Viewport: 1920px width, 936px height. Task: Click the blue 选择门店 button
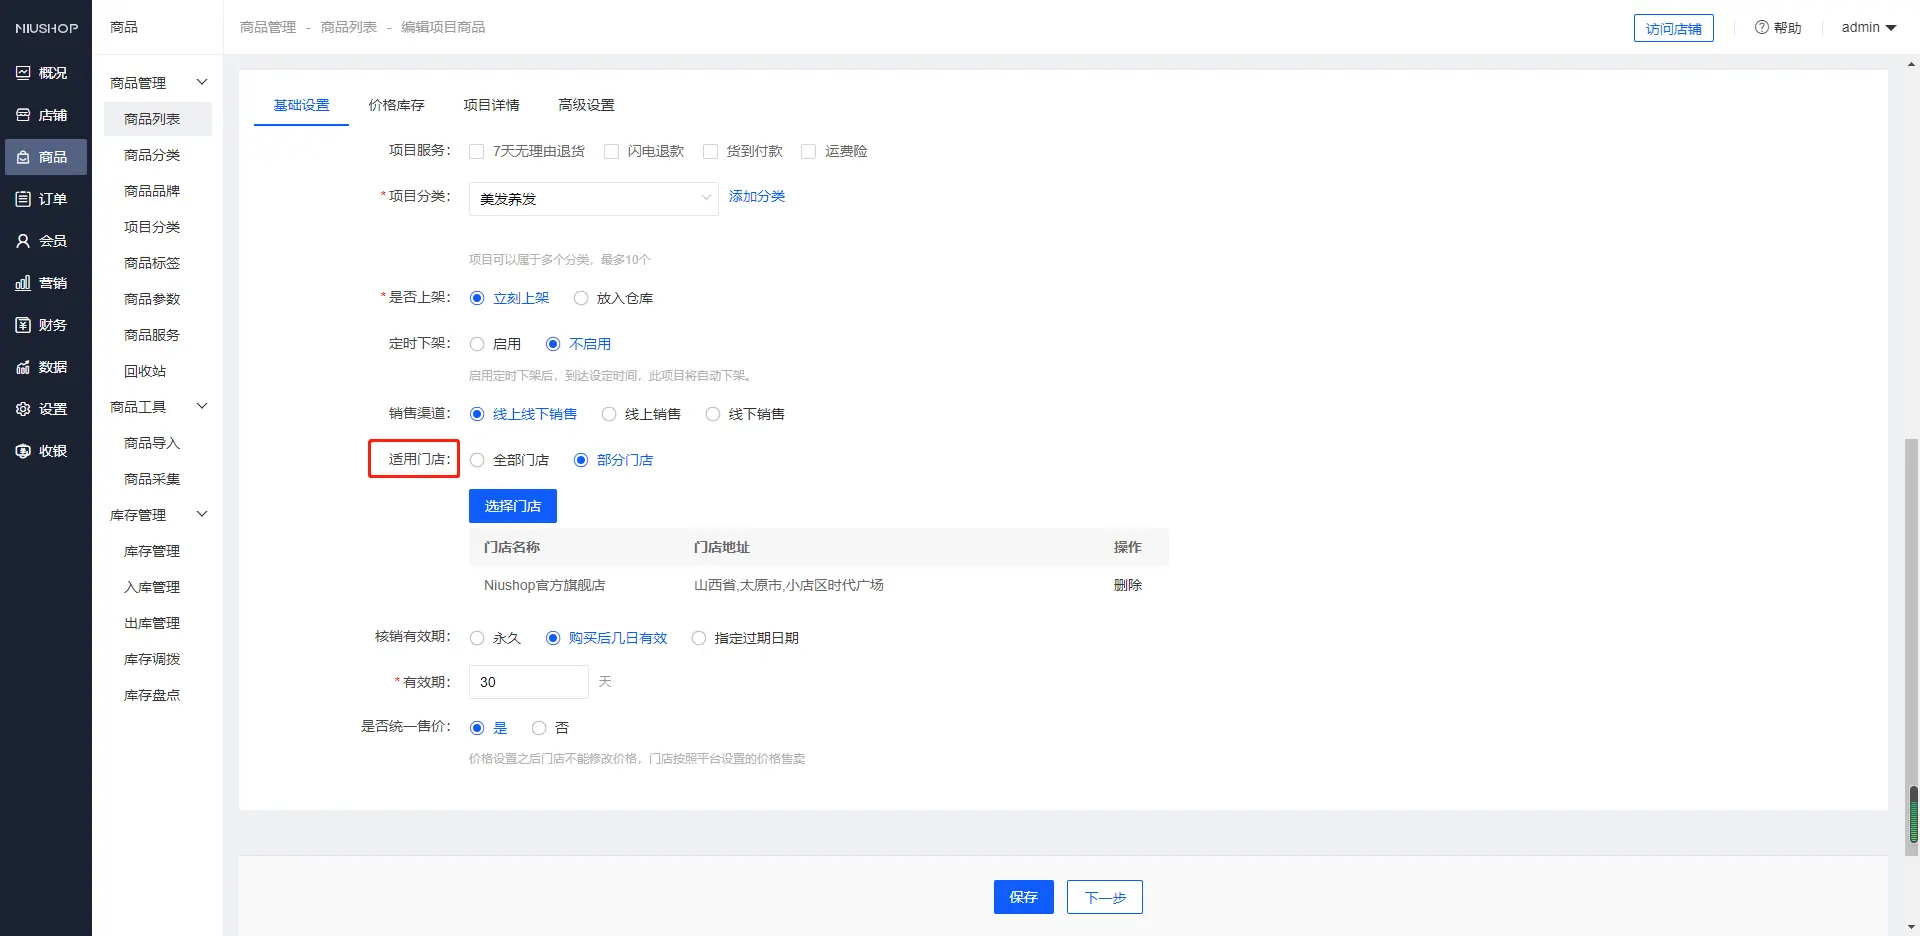click(512, 506)
